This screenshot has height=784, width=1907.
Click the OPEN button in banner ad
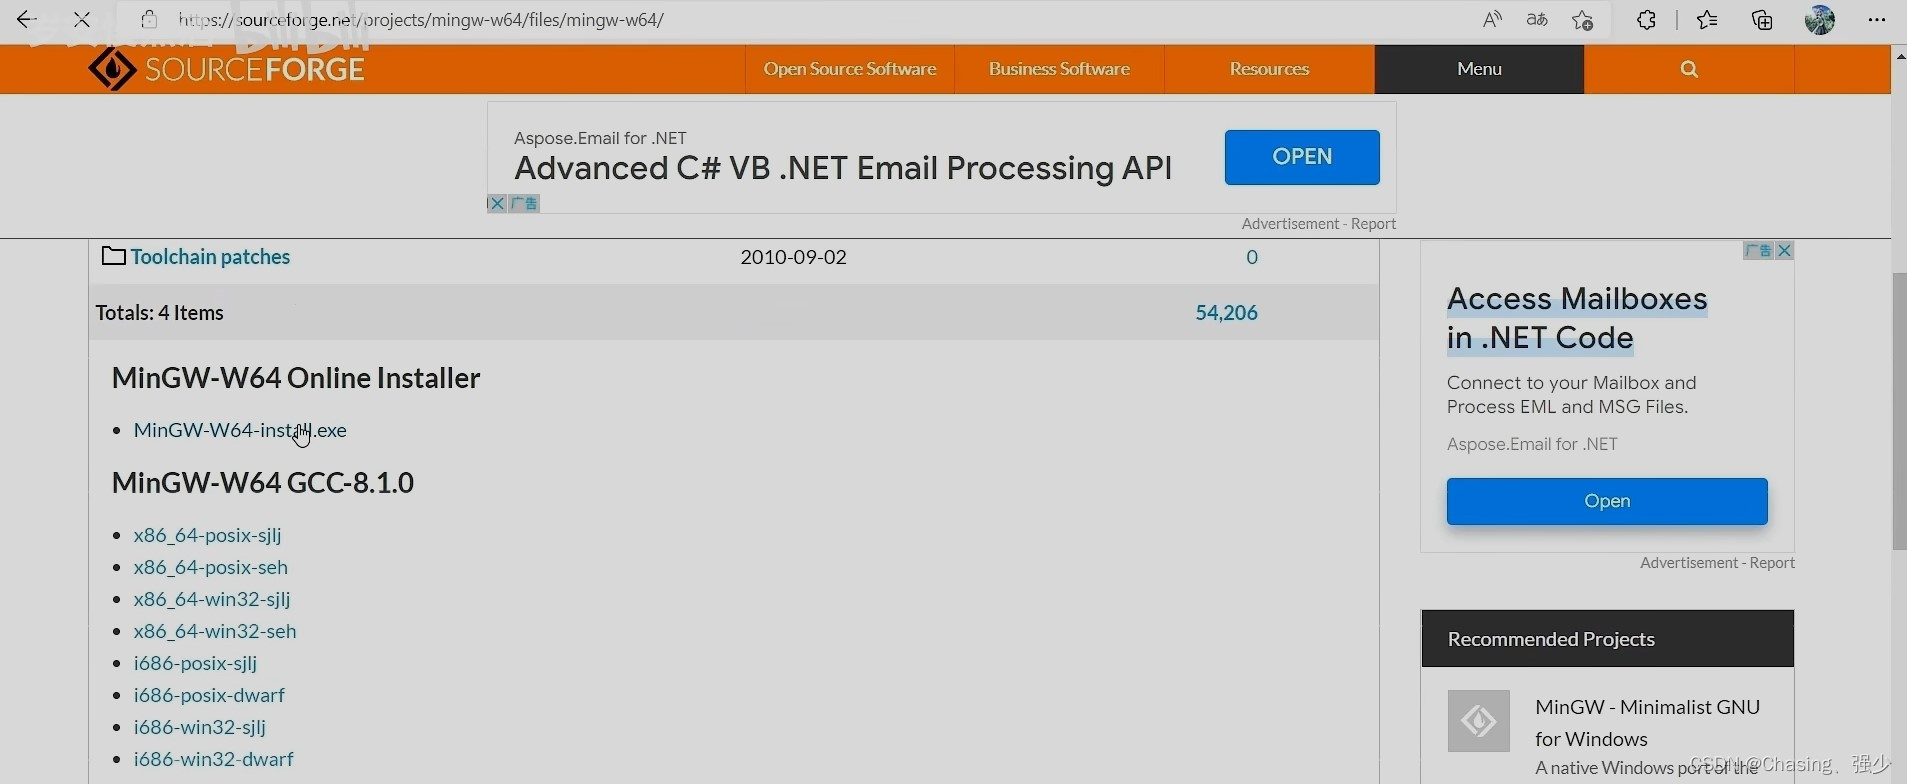(1302, 157)
